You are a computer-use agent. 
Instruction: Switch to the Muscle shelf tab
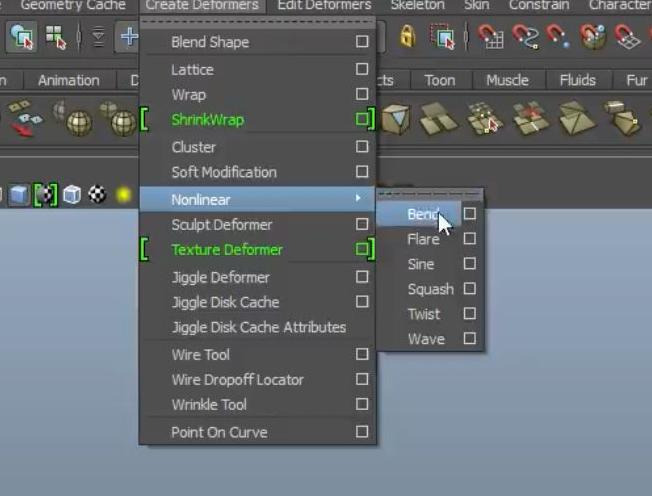coord(507,80)
